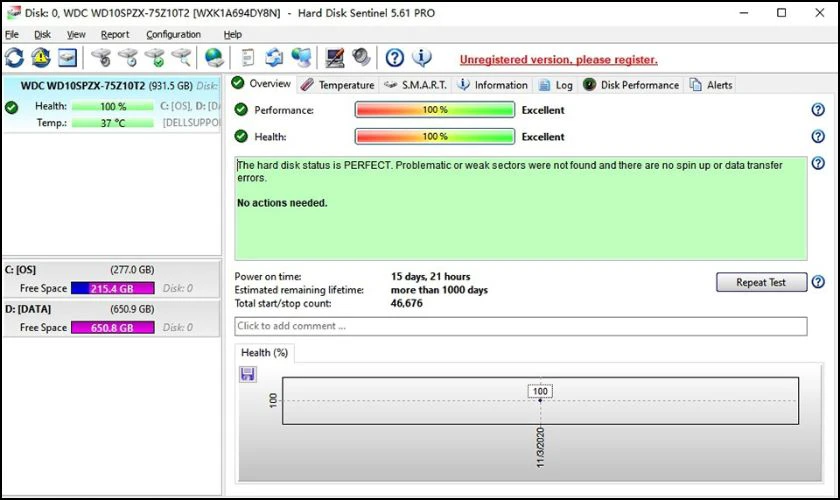The height and width of the screenshot is (500, 840).
Task: Click the left panel Health 100 % bar
Action: pos(112,106)
